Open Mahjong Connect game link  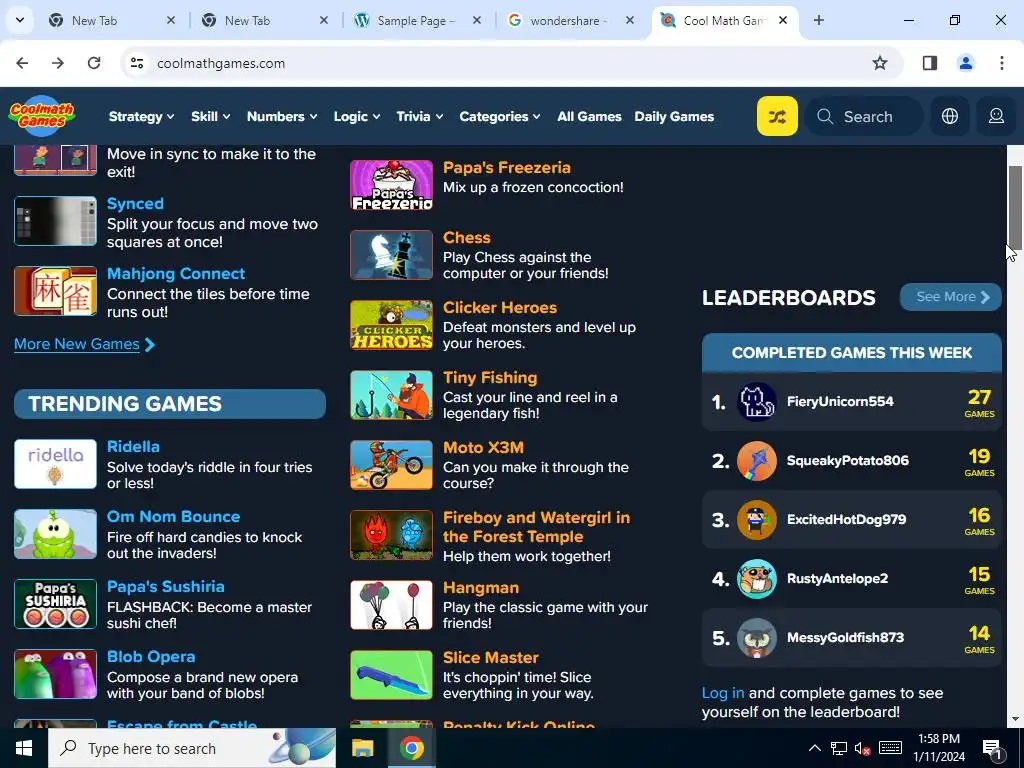pyautogui.click(x=176, y=274)
